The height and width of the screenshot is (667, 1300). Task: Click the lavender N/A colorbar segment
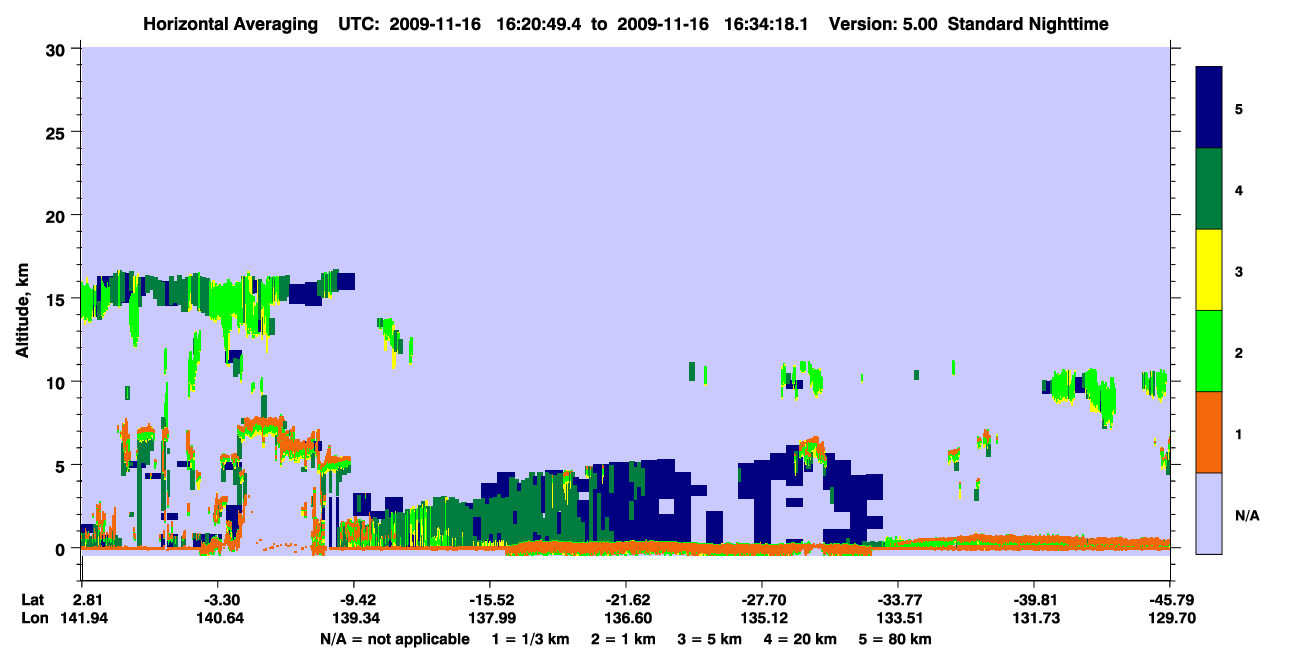coord(1209,512)
